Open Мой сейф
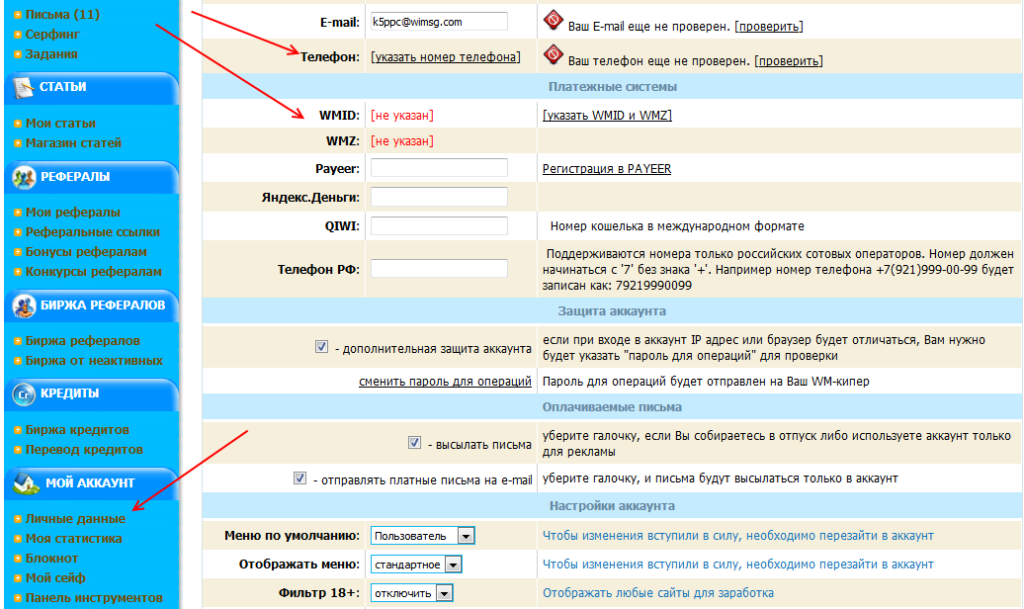The image size is (1024, 609). (x=56, y=578)
